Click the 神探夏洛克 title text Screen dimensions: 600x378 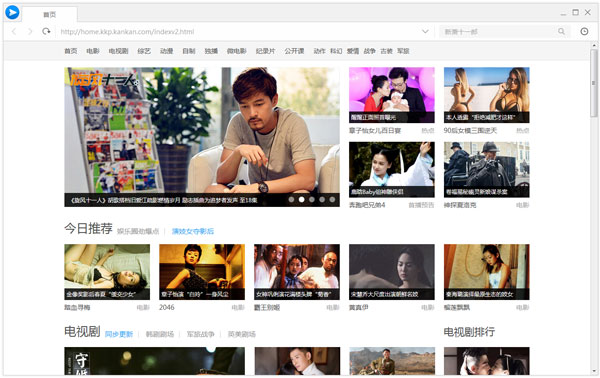460,205
